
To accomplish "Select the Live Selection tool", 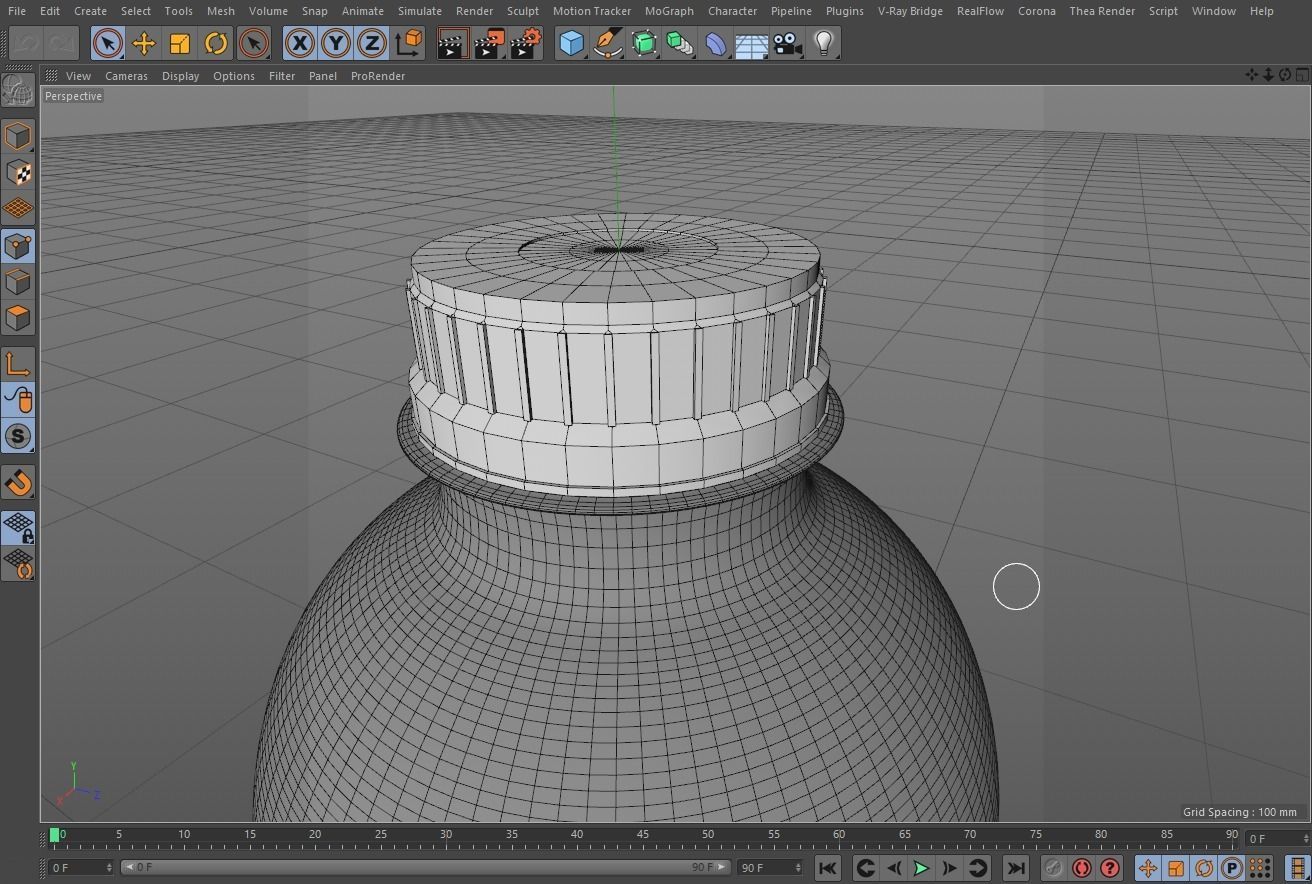I will [108, 43].
